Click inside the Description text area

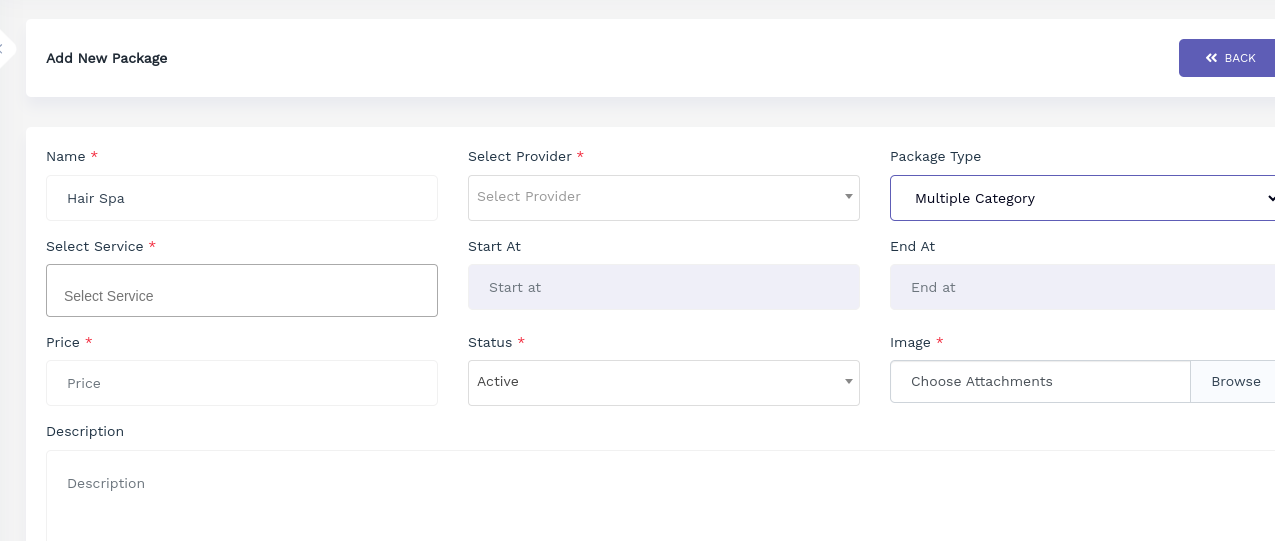coord(661,496)
